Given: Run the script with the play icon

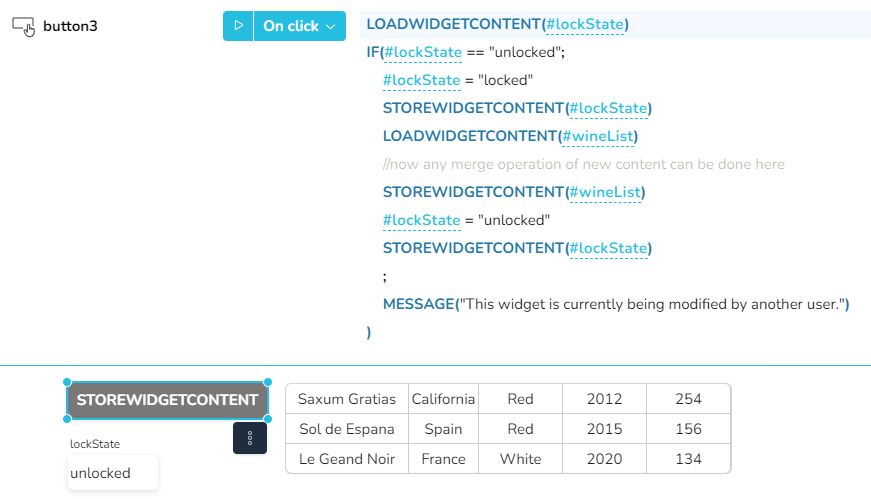Looking at the screenshot, I should pos(238,26).
